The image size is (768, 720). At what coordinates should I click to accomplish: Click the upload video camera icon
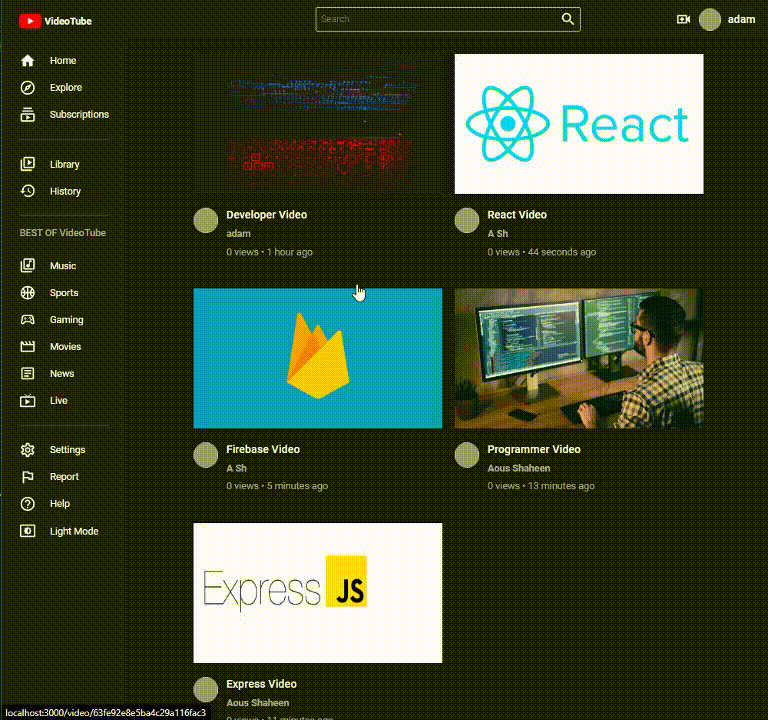click(683, 19)
